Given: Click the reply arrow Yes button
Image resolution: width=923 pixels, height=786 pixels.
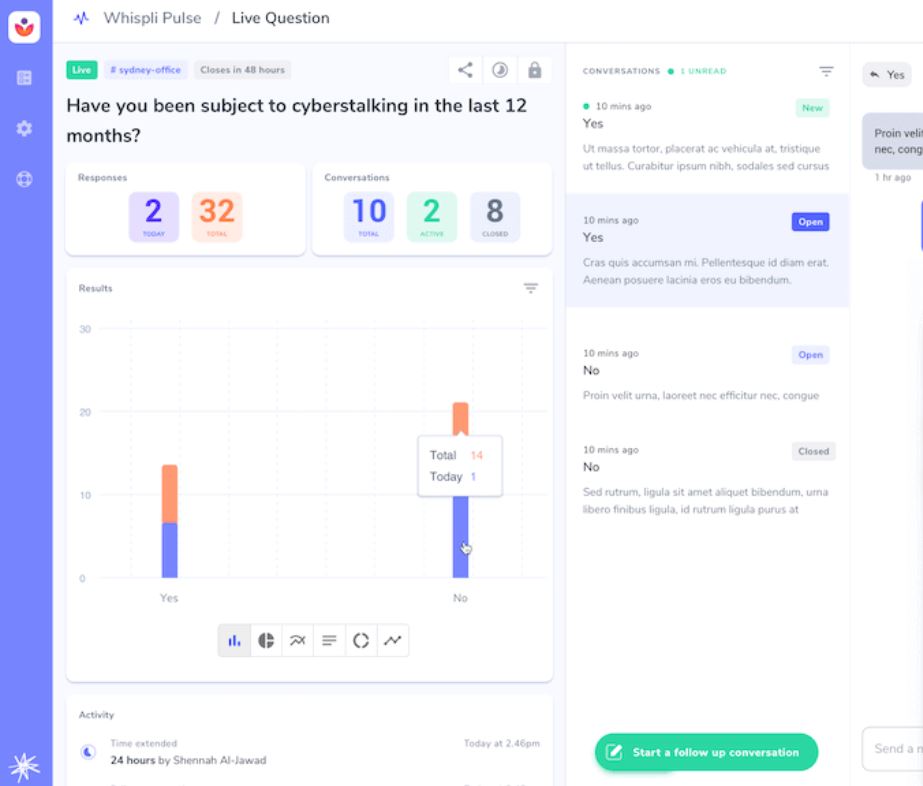Looking at the screenshot, I should pyautogui.click(x=887, y=75).
